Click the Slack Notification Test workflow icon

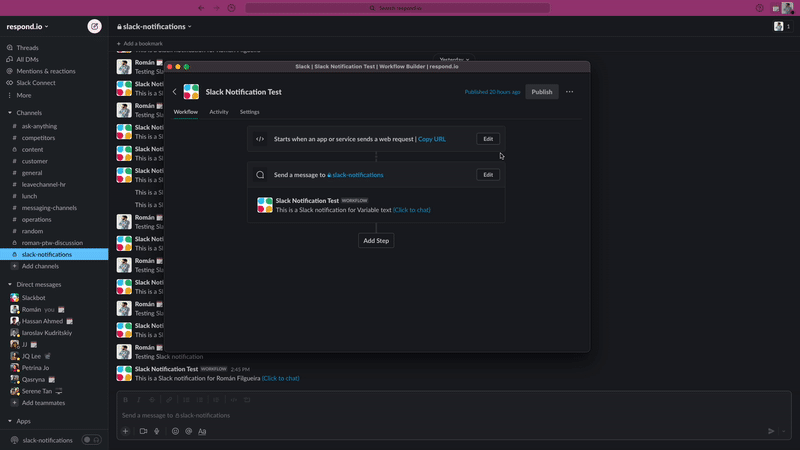pos(191,92)
